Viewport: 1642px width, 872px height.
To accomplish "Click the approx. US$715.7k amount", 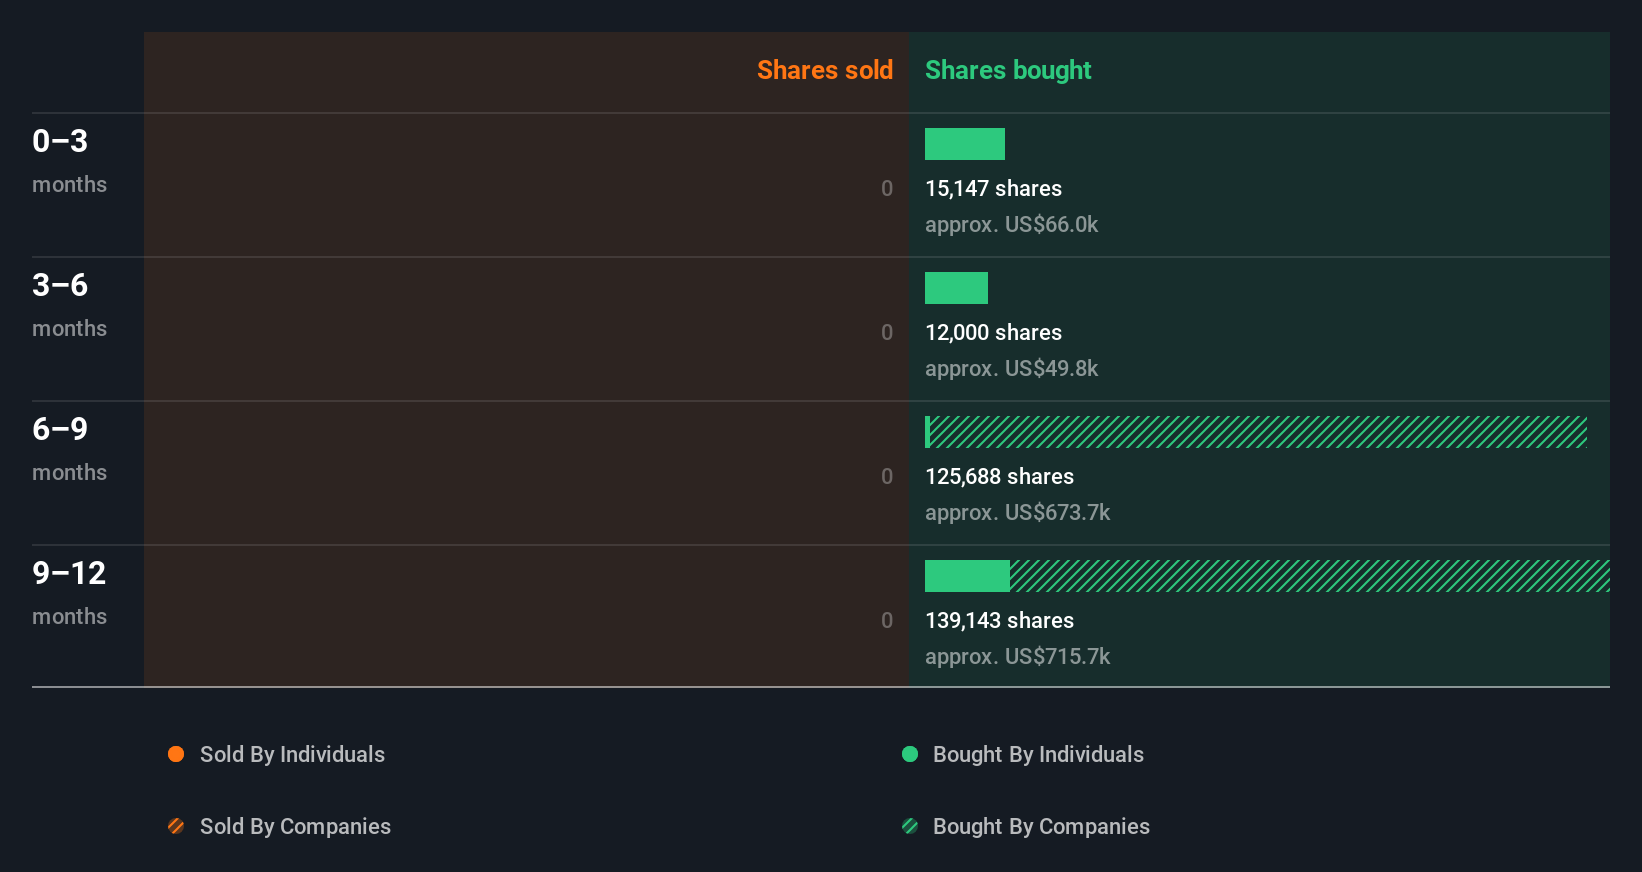I will pyautogui.click(x=1017, y=657).
